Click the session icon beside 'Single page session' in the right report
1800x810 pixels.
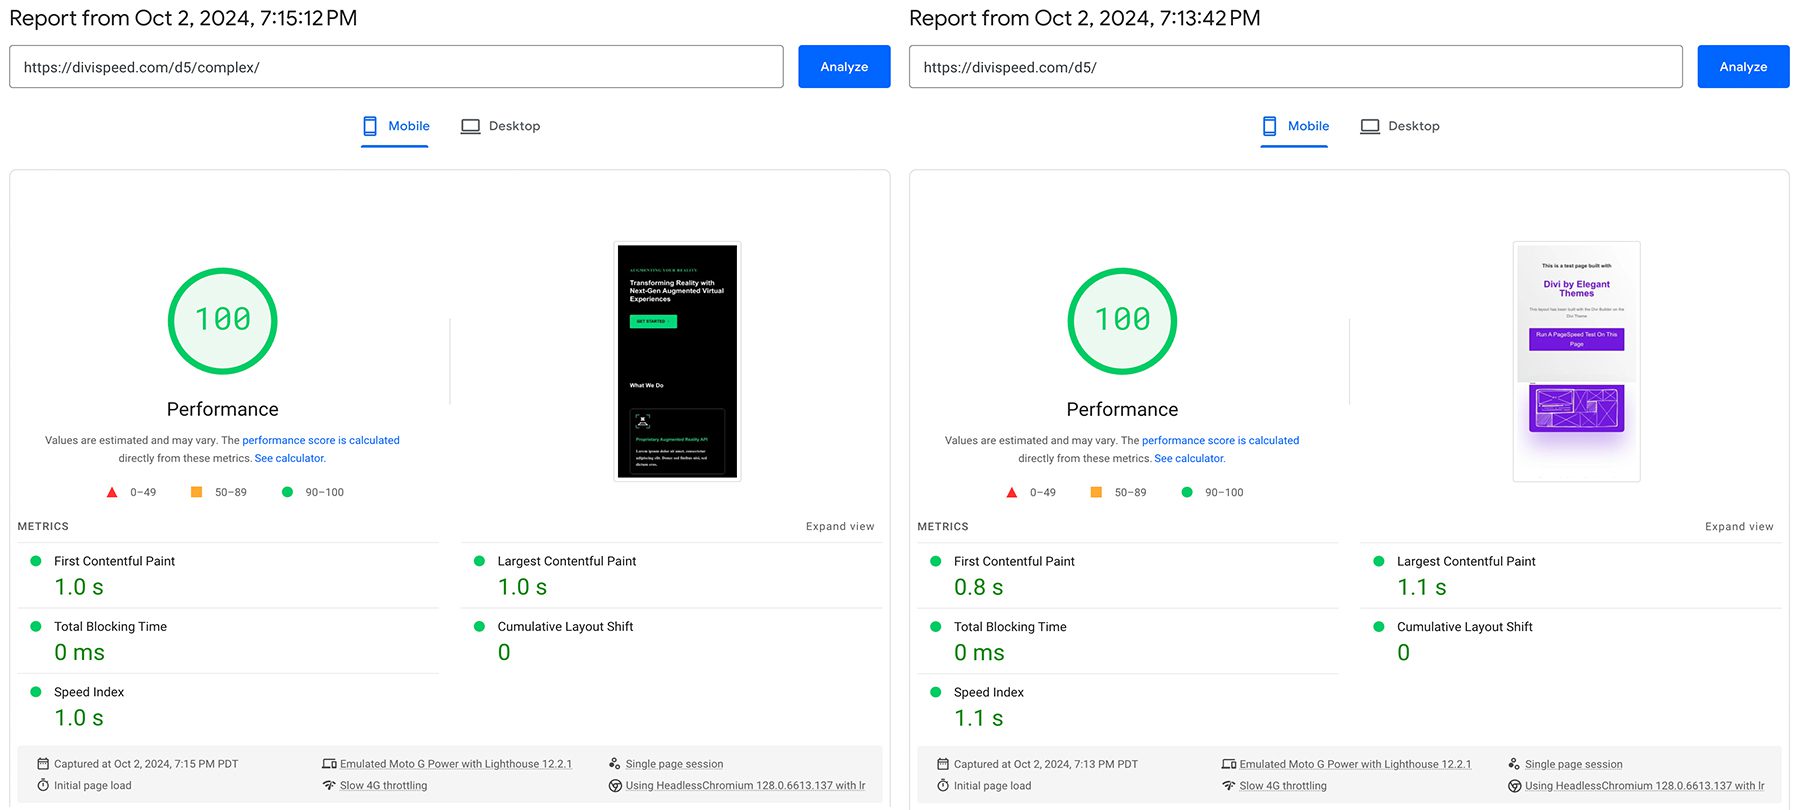click(1514, 764)
